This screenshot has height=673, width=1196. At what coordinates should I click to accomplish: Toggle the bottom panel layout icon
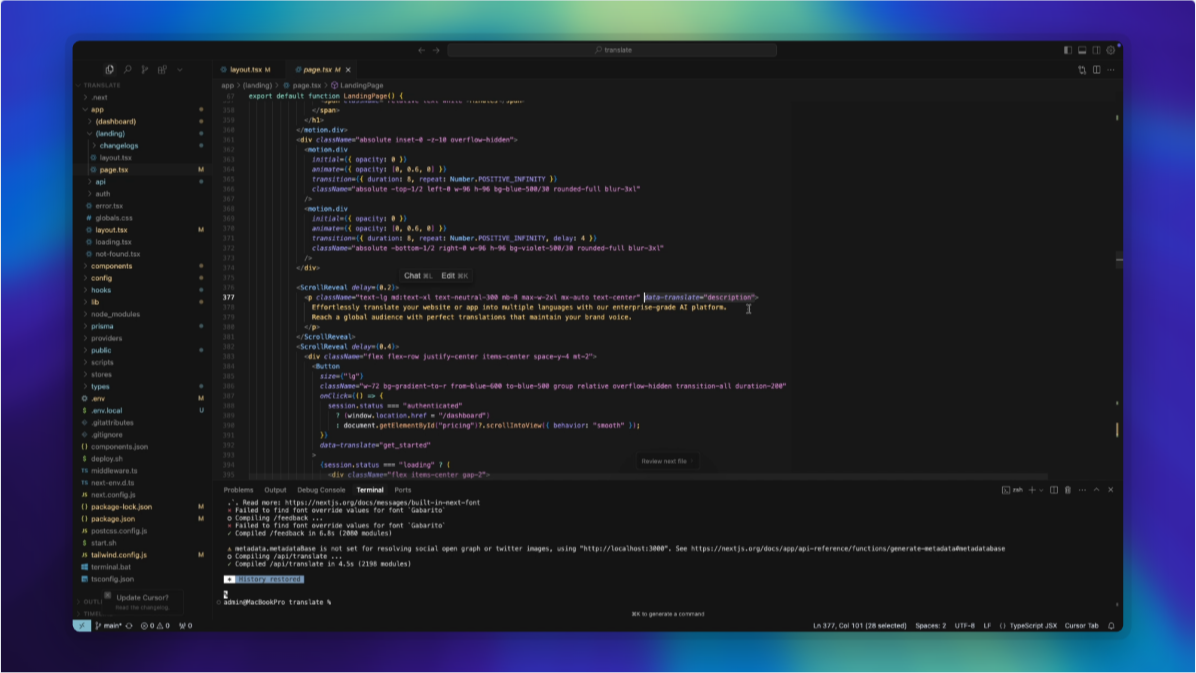[1082, 50]
